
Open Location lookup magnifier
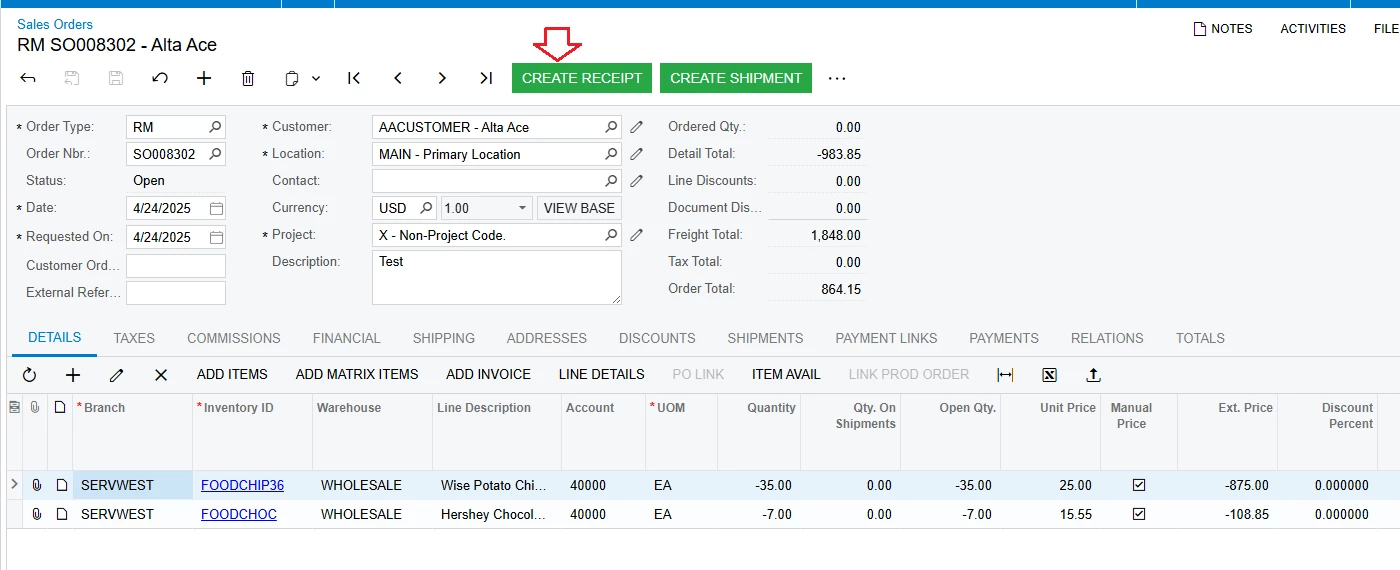[611, 154]
